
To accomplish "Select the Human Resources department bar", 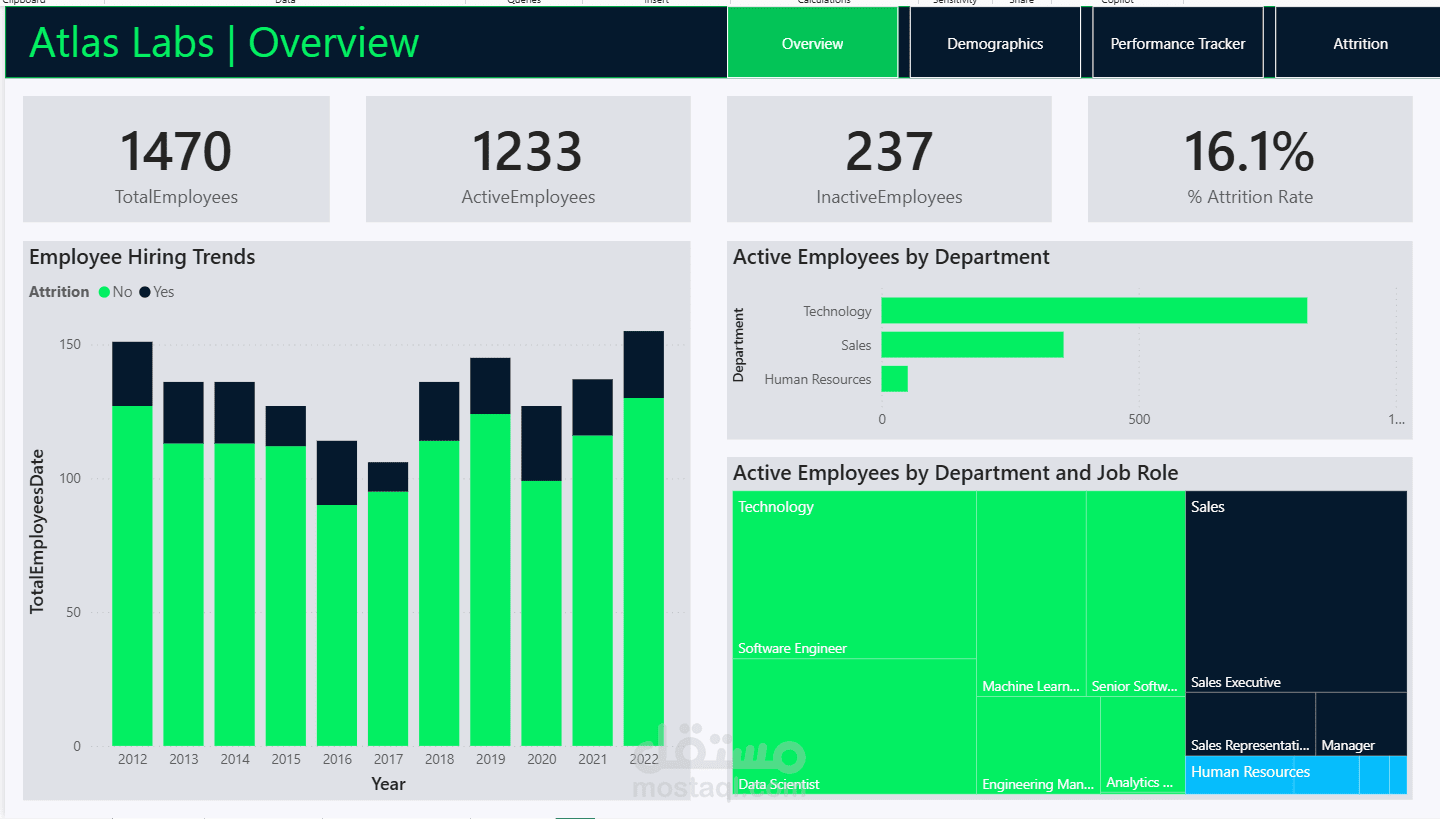I will 894,379.
